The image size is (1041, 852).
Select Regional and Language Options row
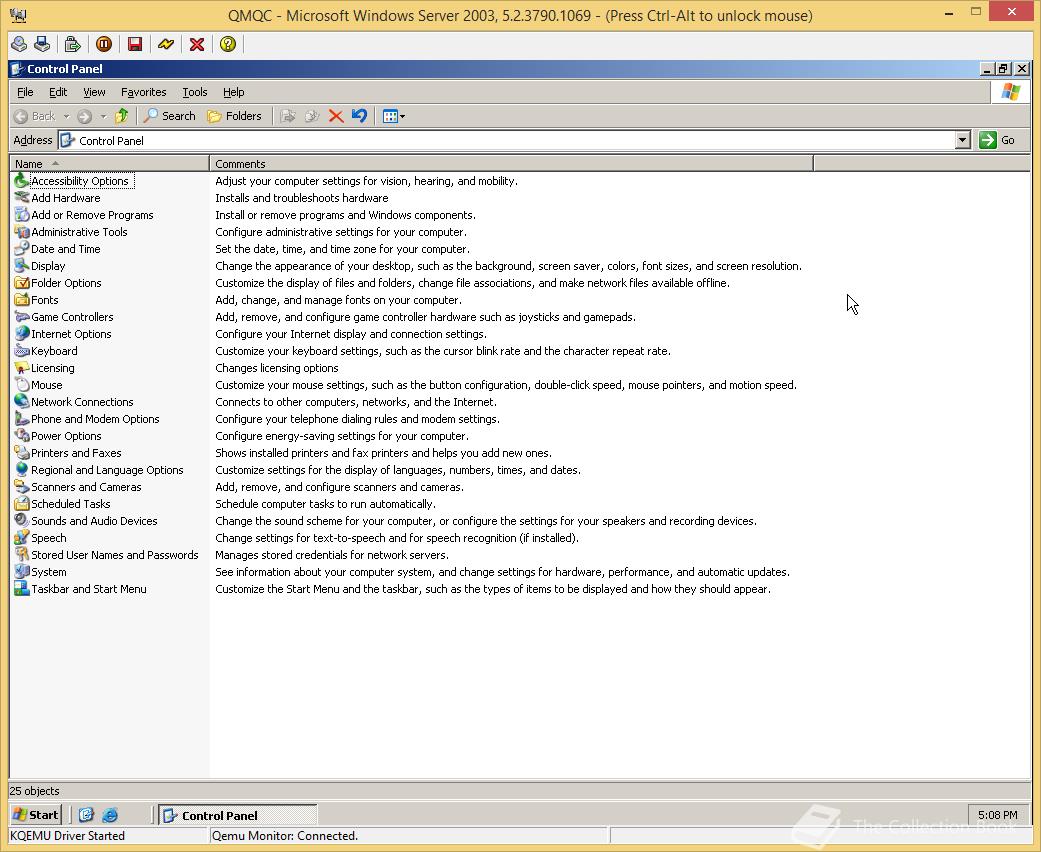tap(99, 469)
